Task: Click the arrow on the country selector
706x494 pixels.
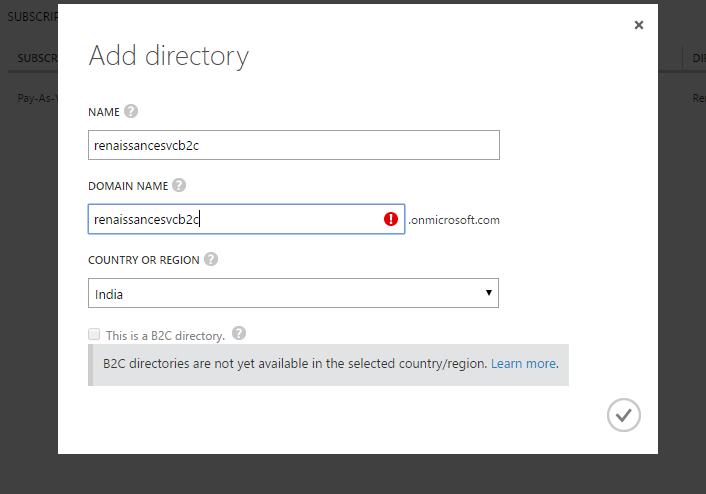Action: click(x=488, y=293)
